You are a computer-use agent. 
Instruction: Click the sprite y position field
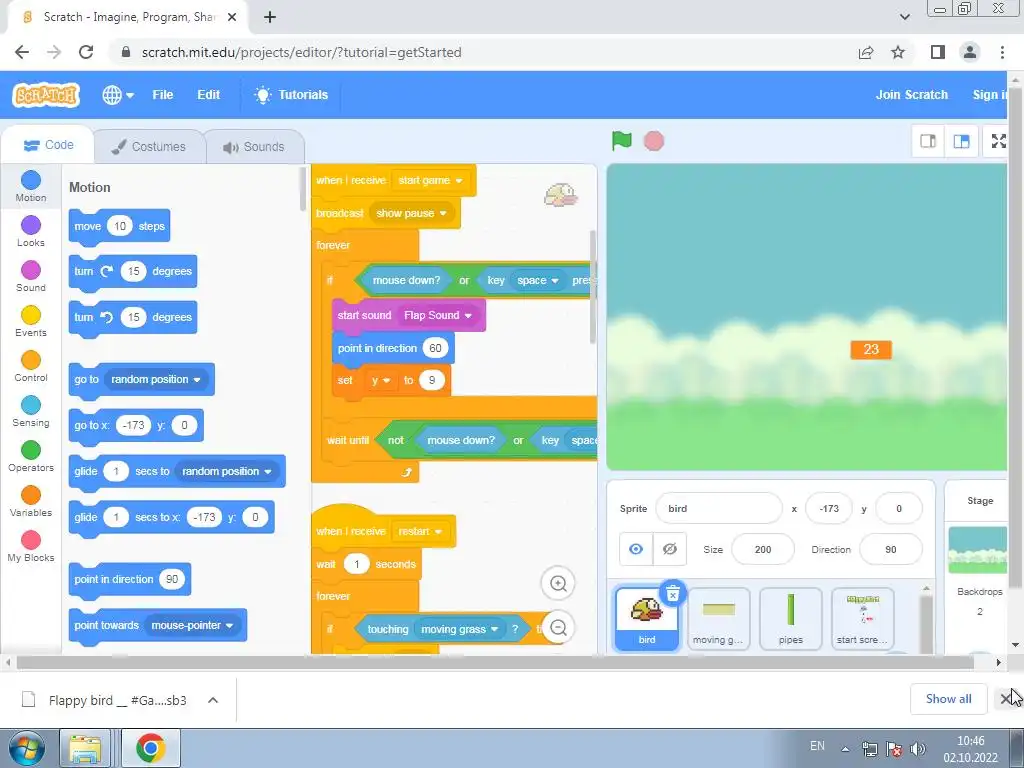[x=899, y=508]
